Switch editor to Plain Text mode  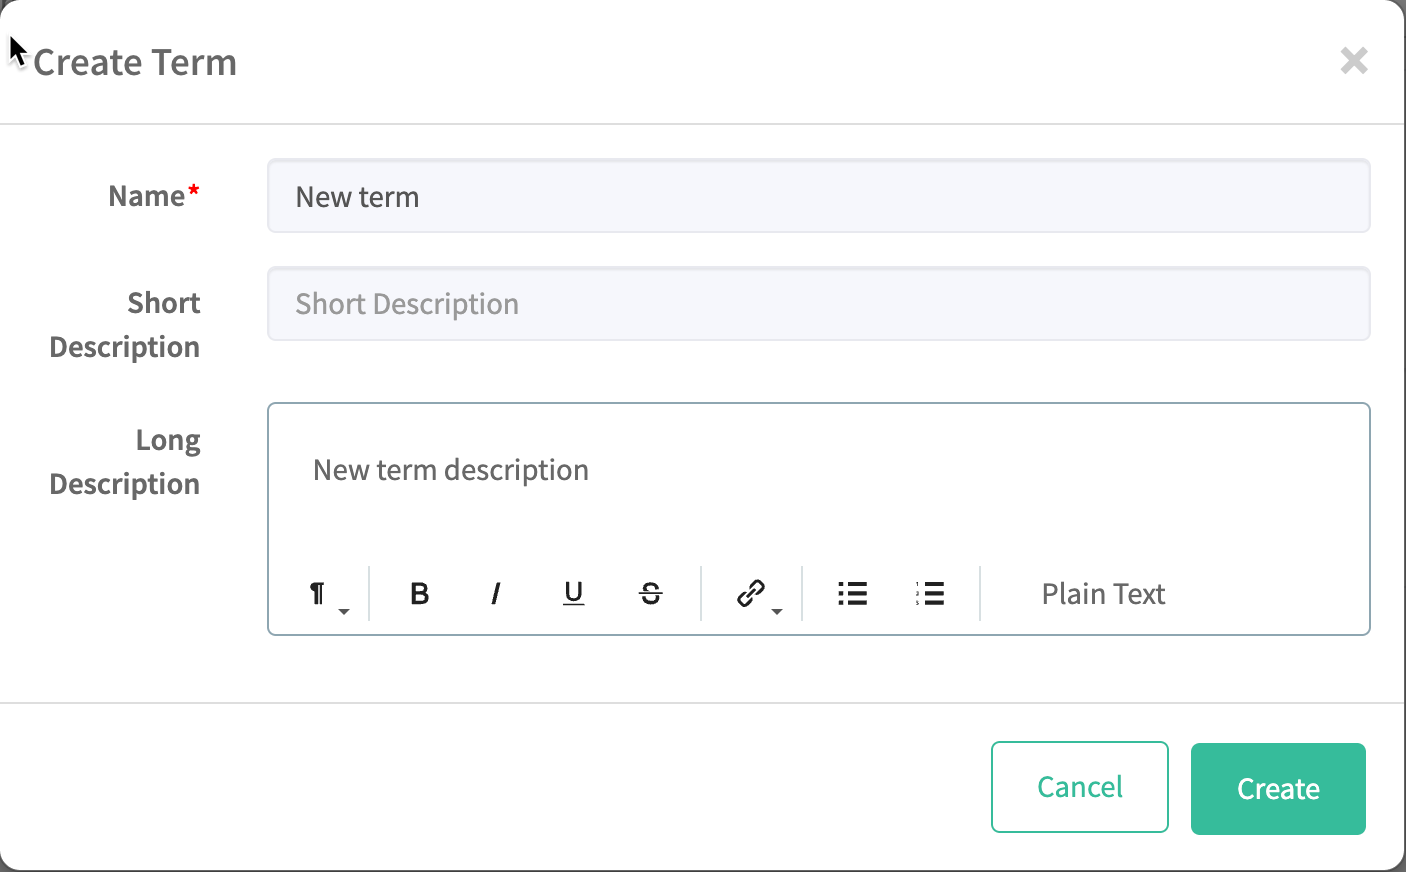tap(1103, 594)
